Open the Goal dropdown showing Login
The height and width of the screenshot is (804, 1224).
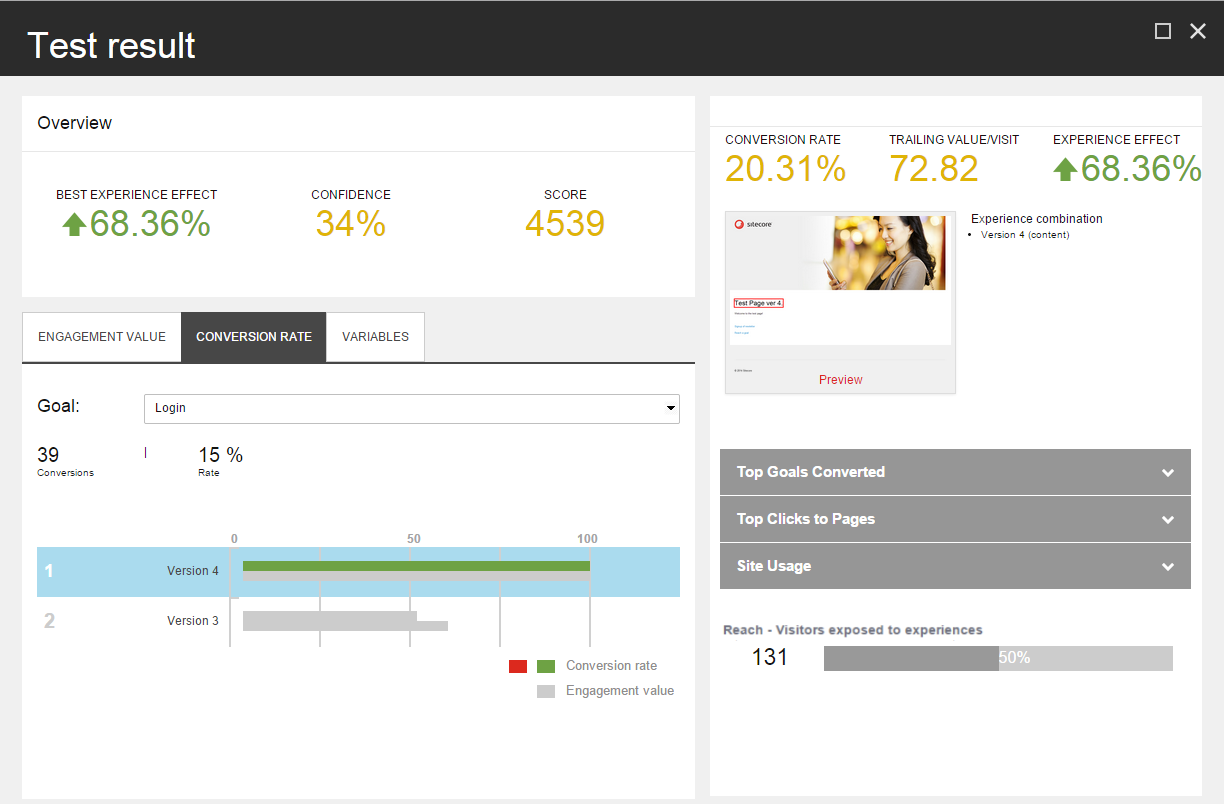pos(412,408)
